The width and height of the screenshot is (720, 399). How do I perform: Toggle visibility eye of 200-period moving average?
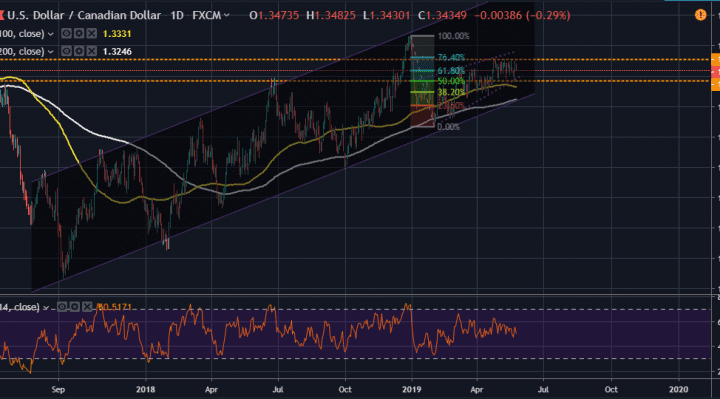click(x=66, y=51)
